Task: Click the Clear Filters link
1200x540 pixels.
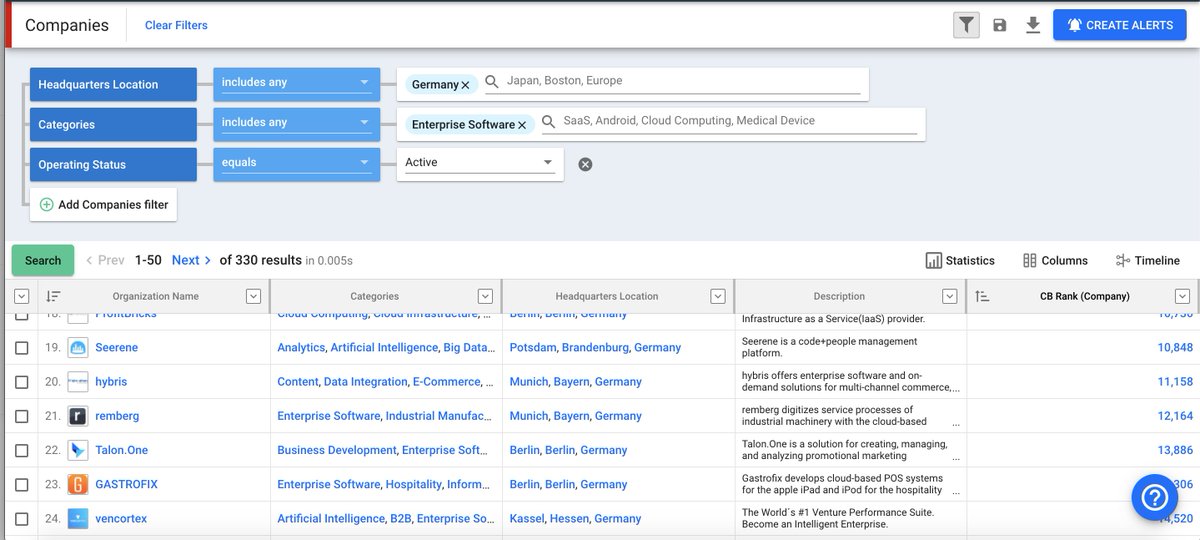Action: [x=176, y=25]
